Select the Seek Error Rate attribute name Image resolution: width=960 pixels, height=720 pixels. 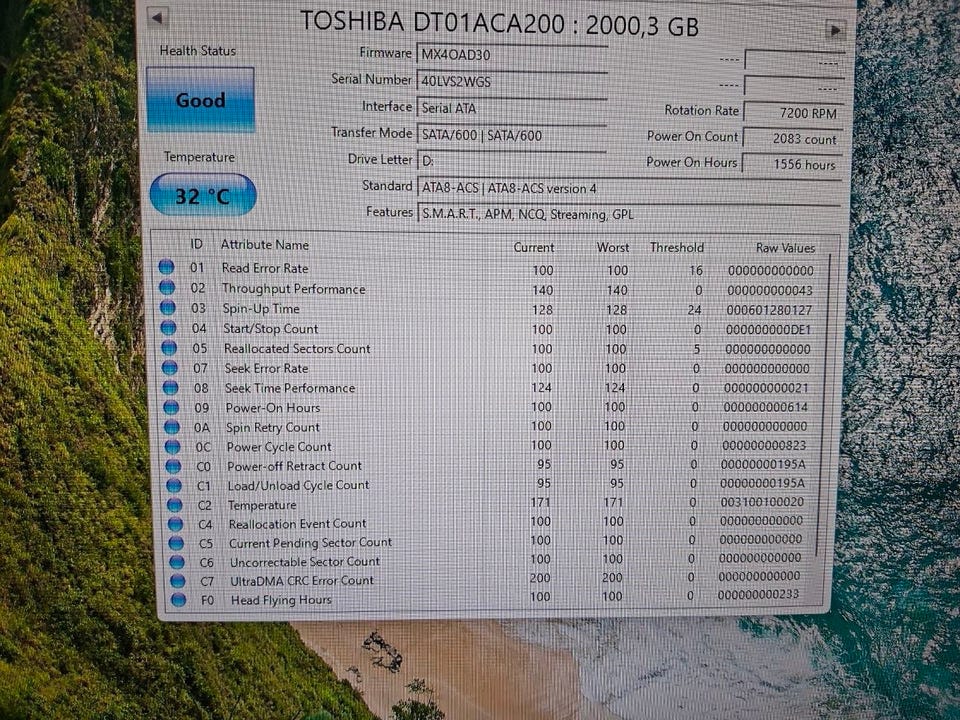point(266,369)
